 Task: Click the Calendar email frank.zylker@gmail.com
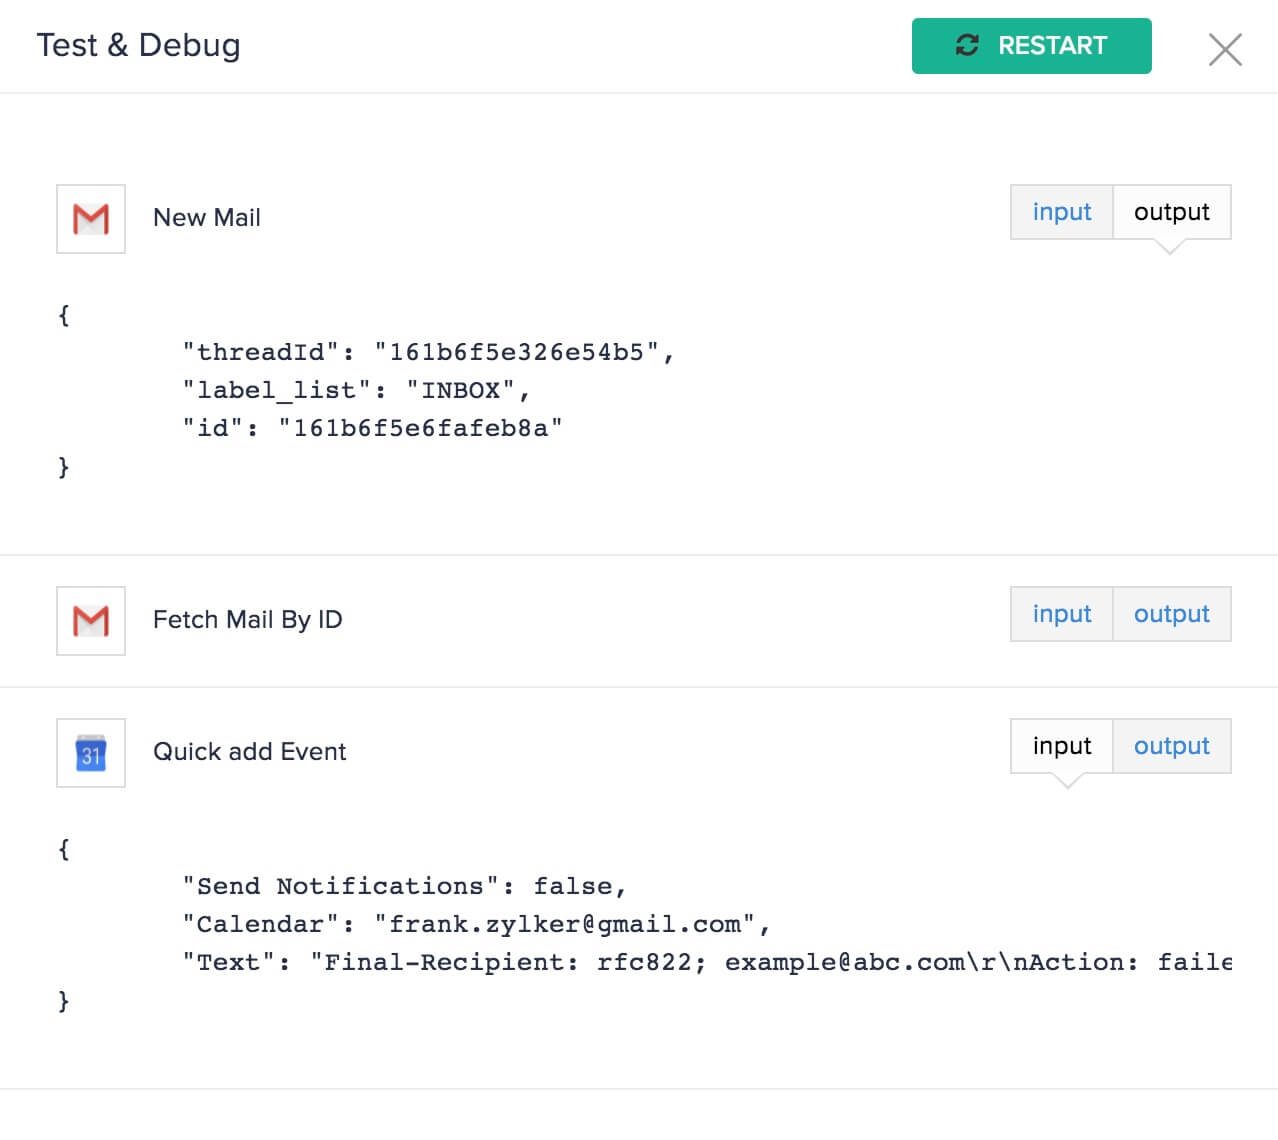click(x=564, y=924)
